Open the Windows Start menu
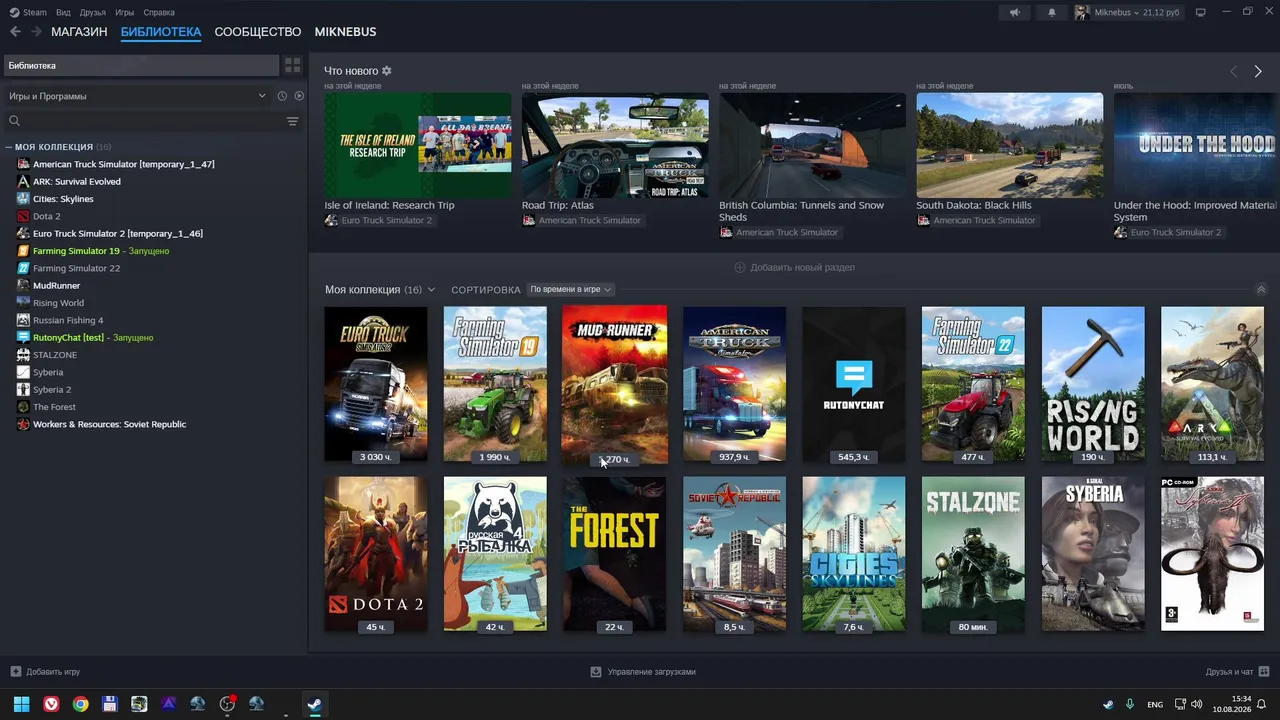Screen dimensions: 1280x720 click(21, 704)
